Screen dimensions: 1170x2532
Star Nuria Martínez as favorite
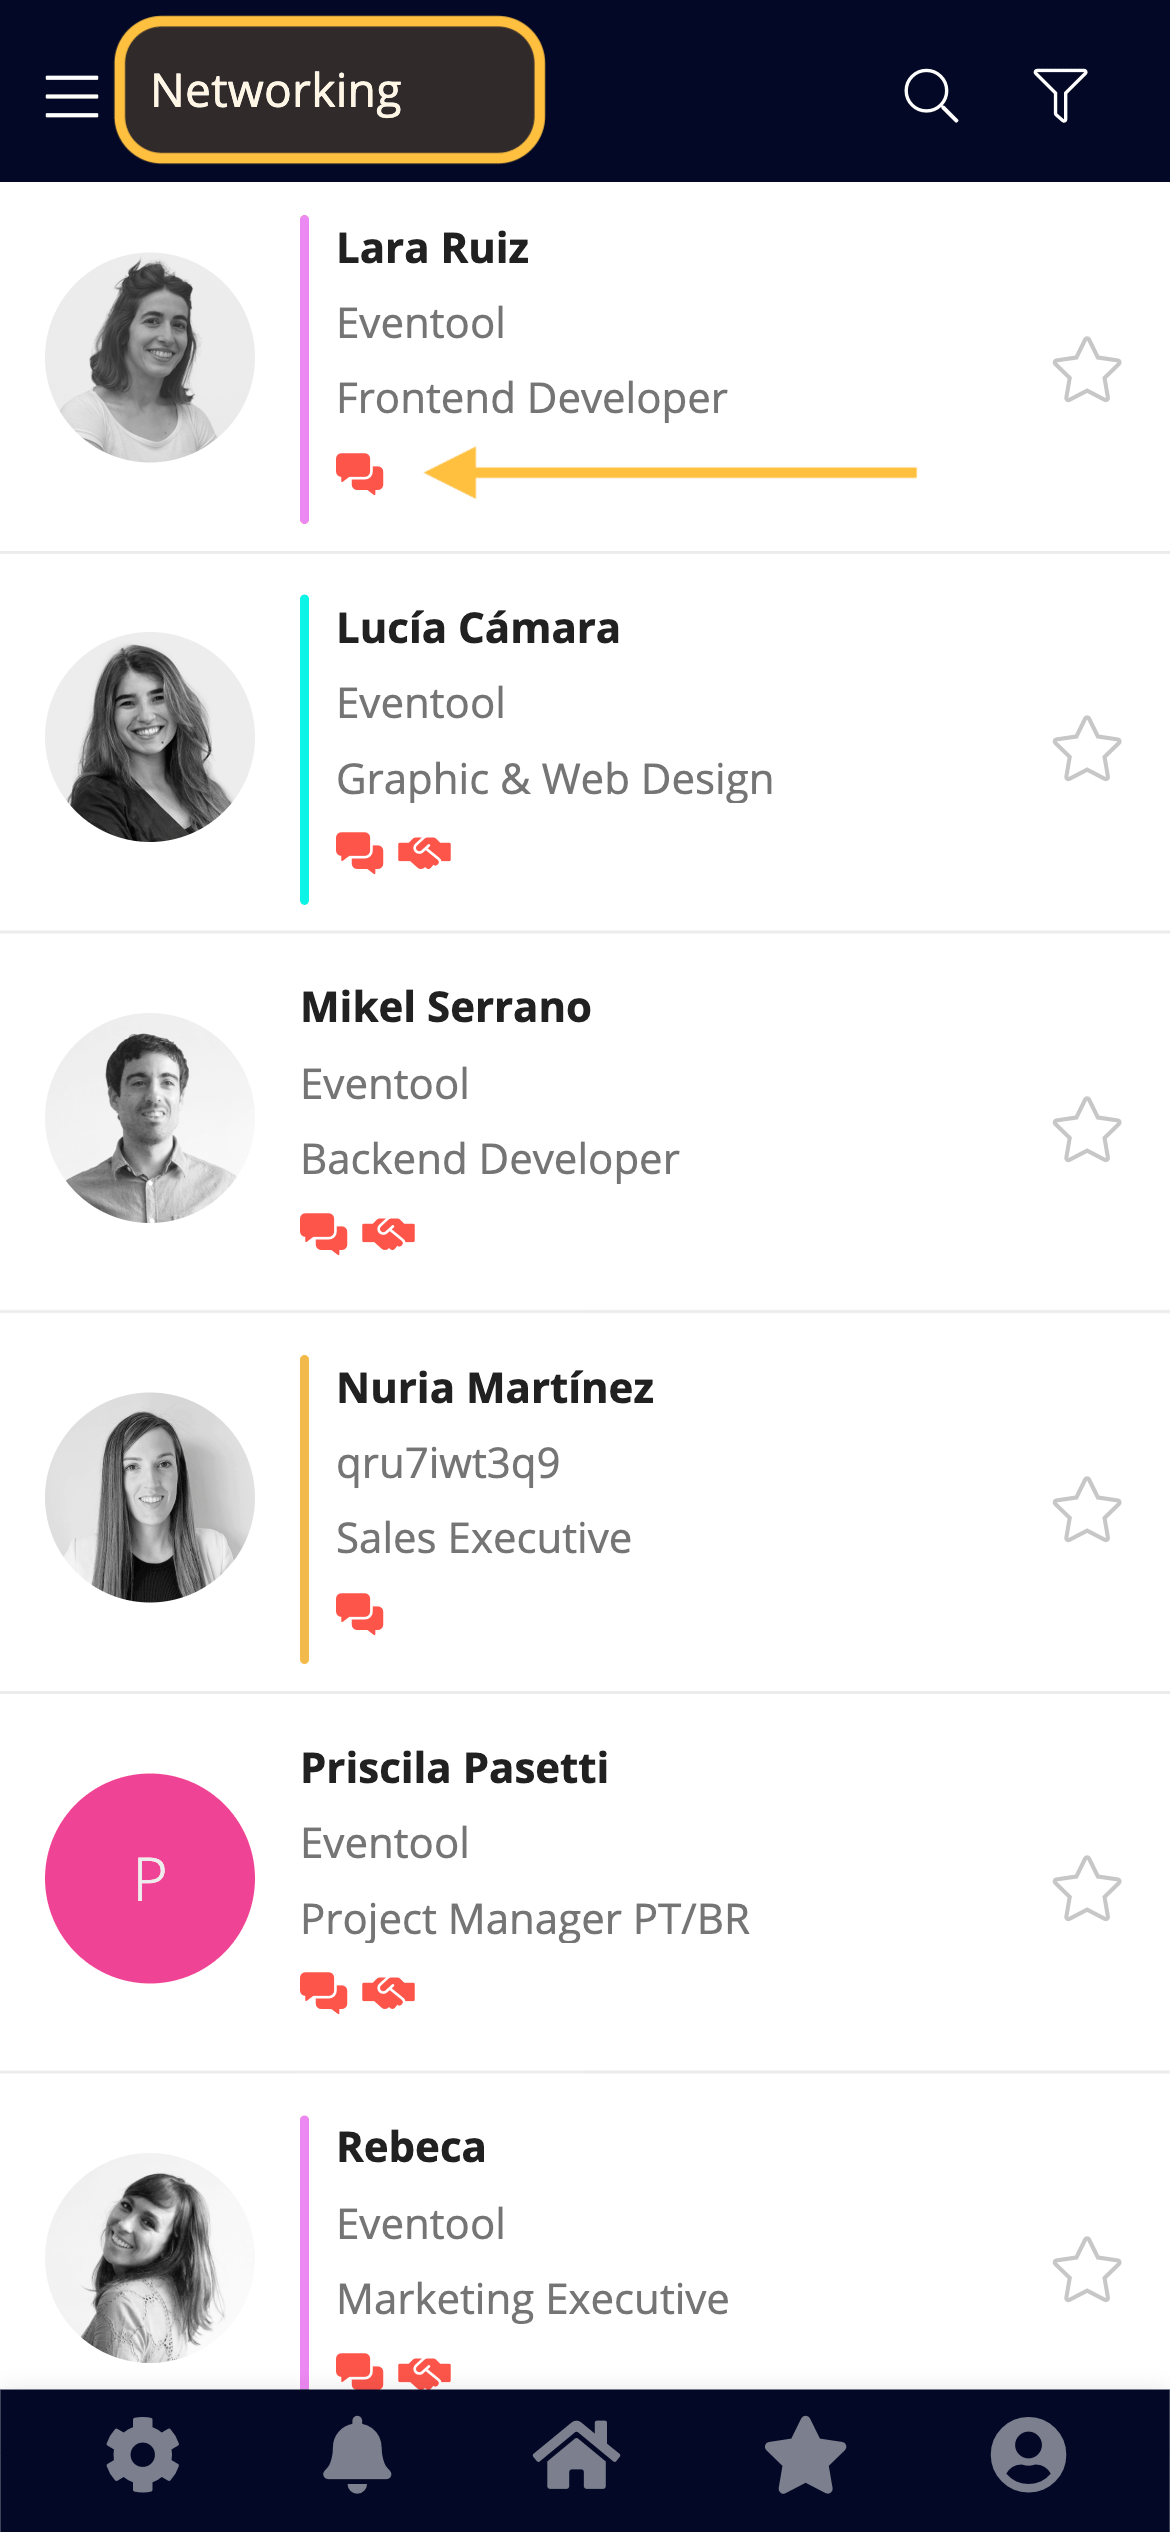click(x=1087, y=1510)
